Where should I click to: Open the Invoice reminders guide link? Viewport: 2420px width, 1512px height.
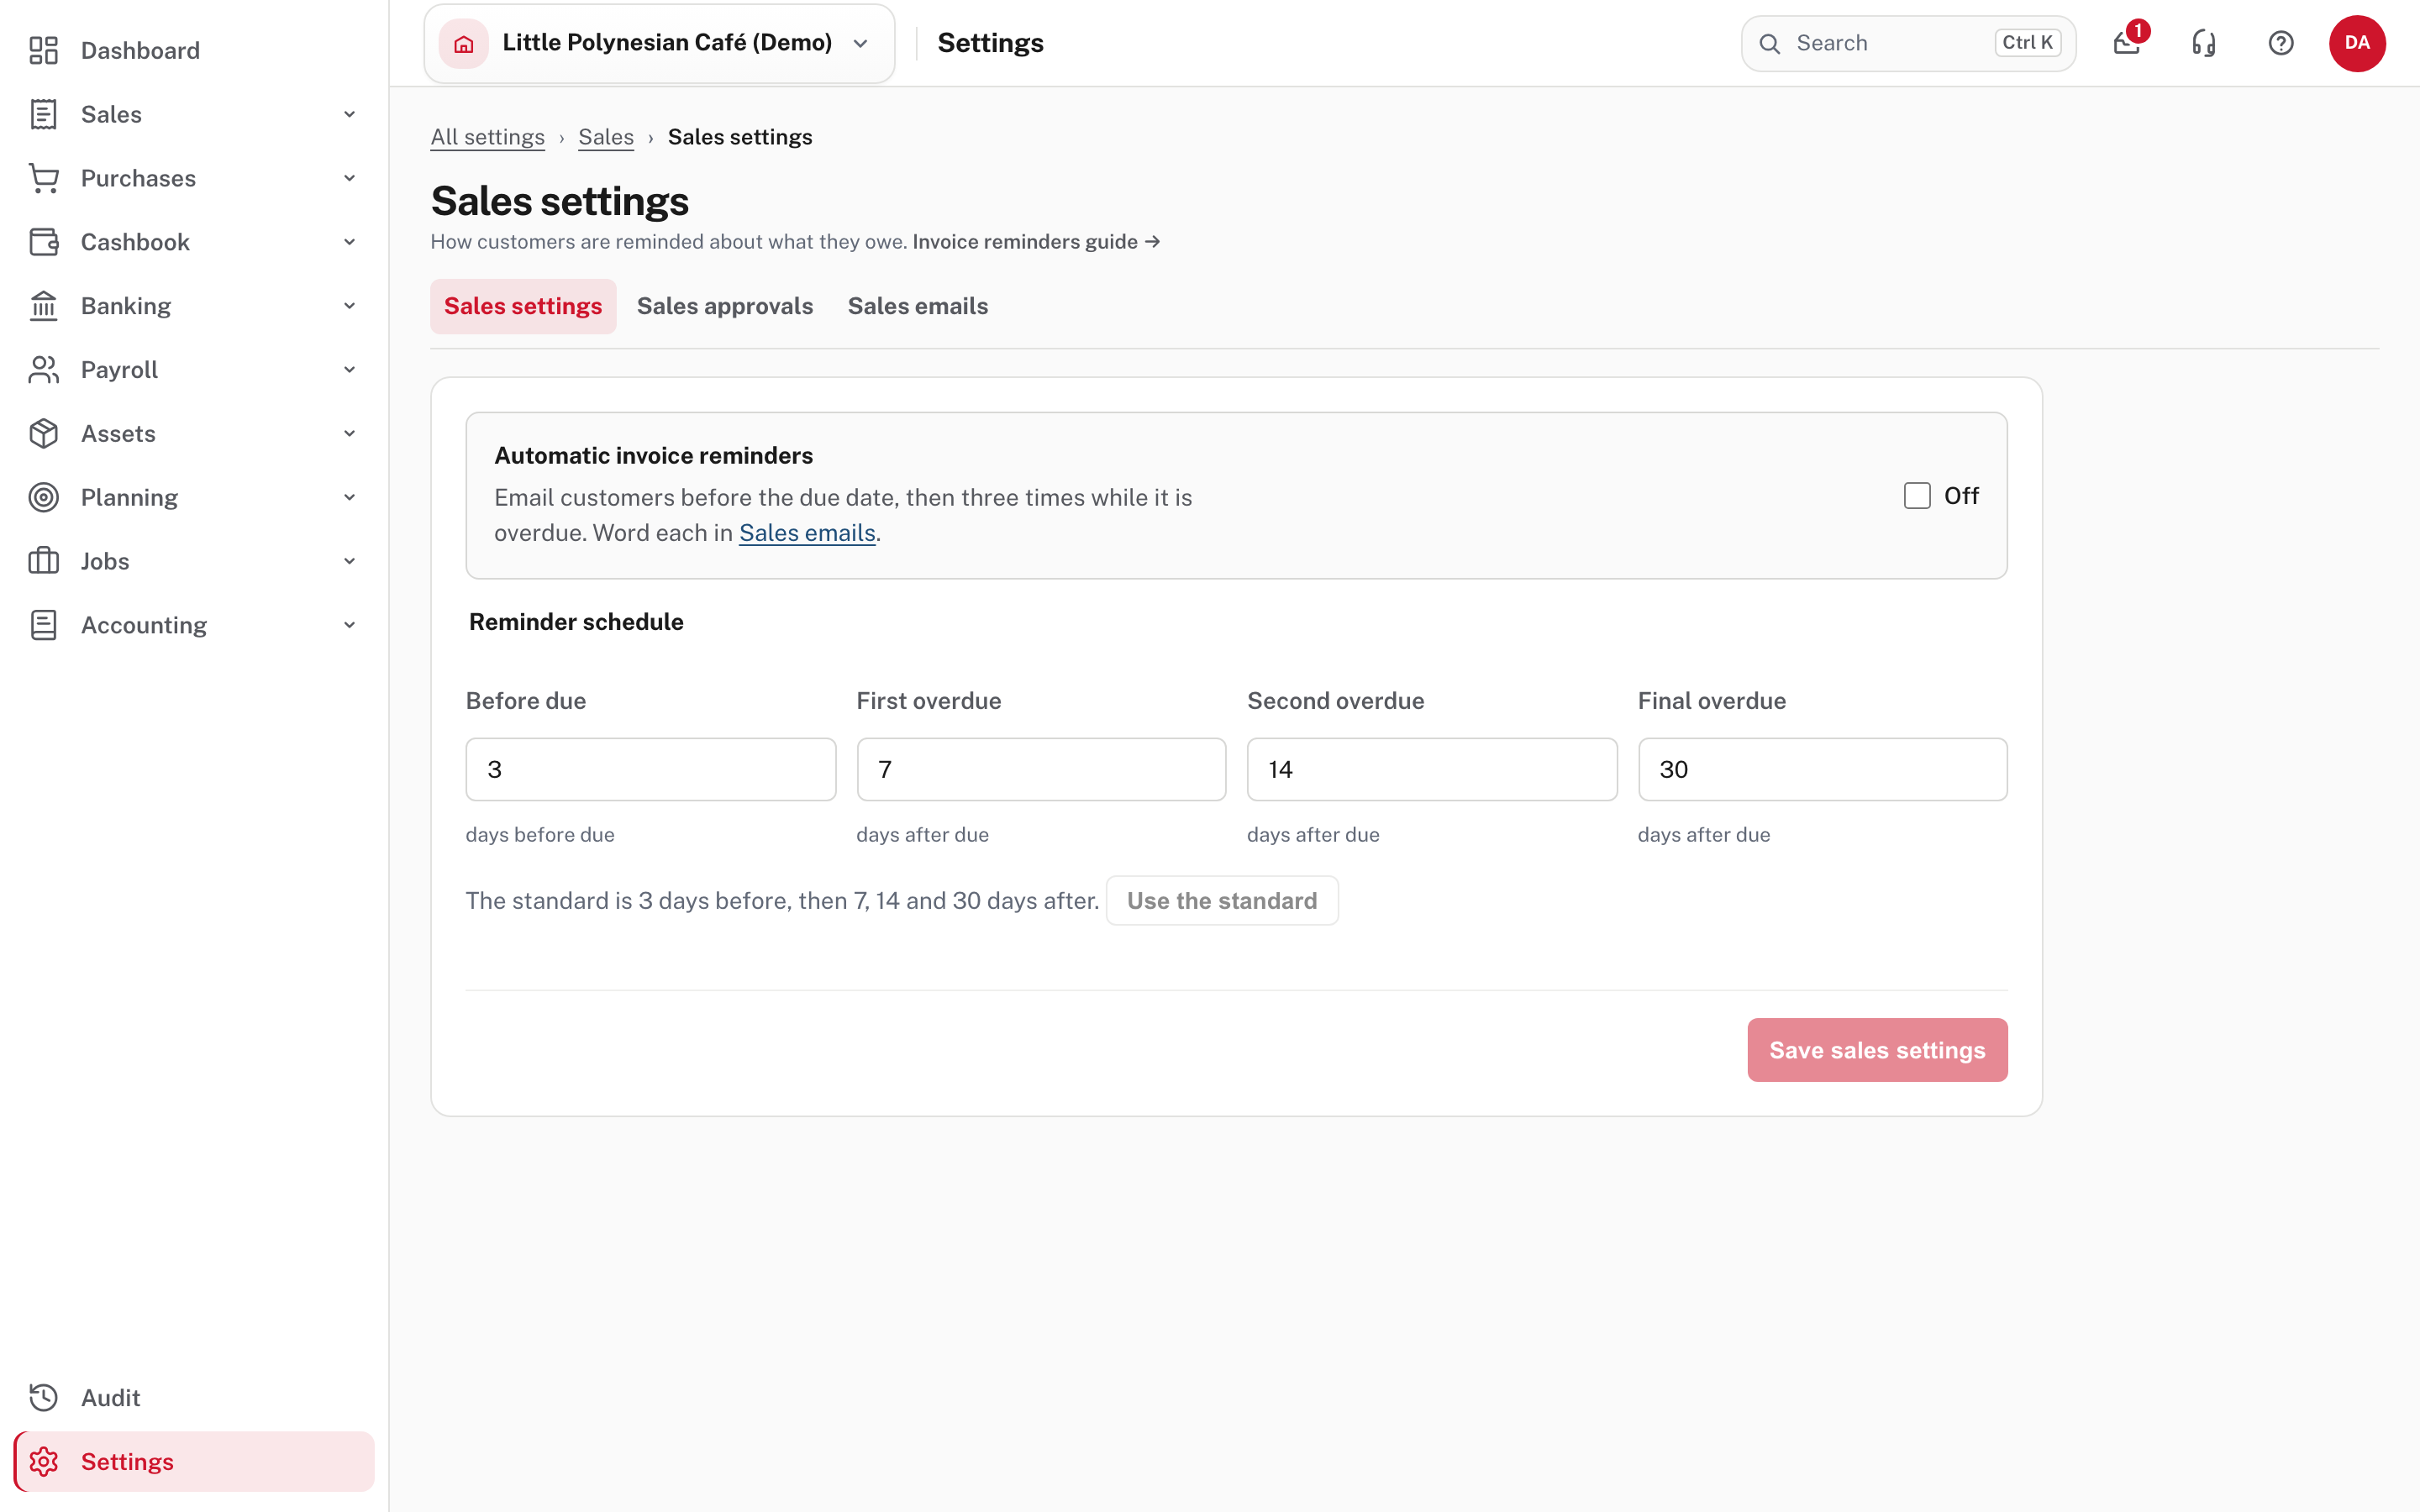(1036, 242)
